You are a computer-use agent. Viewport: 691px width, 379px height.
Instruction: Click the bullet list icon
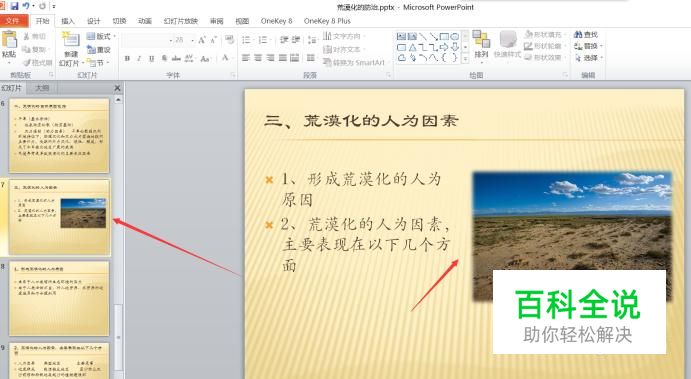tap(247, 40)
